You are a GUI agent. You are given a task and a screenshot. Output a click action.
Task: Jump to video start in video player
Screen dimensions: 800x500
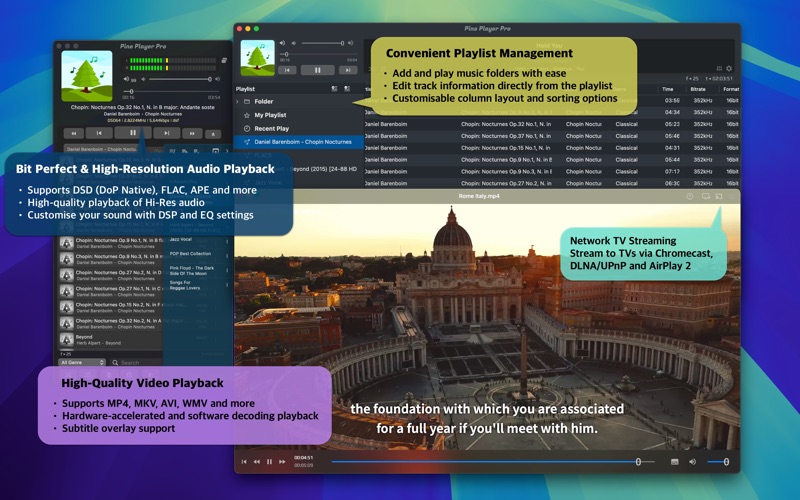244,462
